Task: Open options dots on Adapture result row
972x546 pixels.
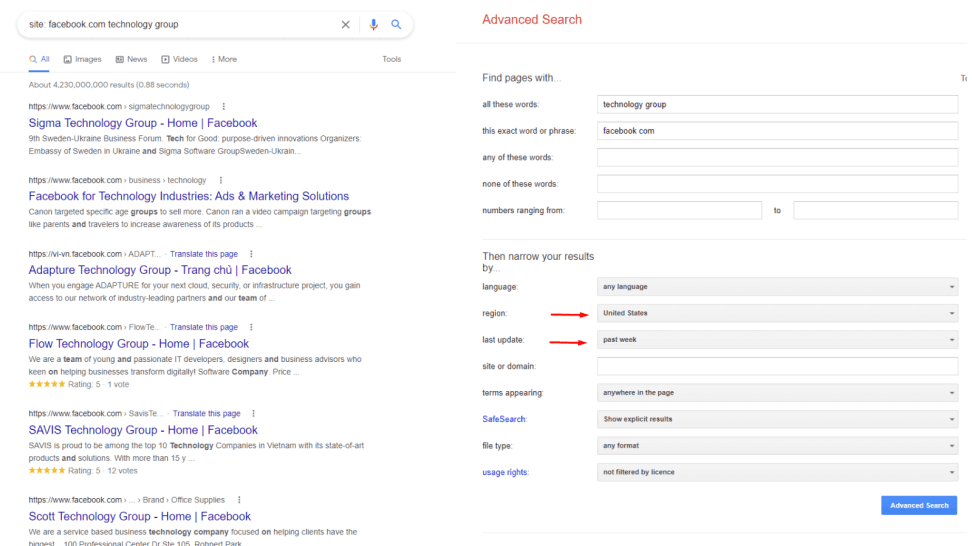Action: [251, 254]
